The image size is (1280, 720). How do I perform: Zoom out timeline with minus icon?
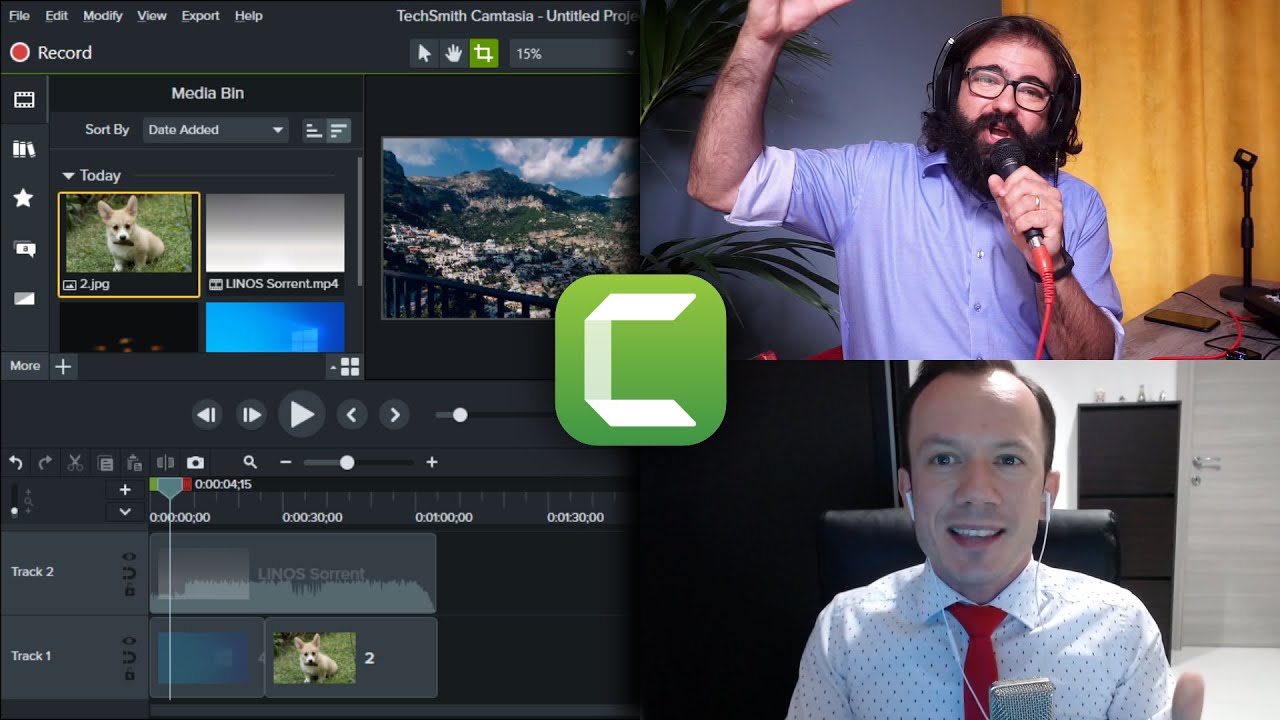[285, 462]
